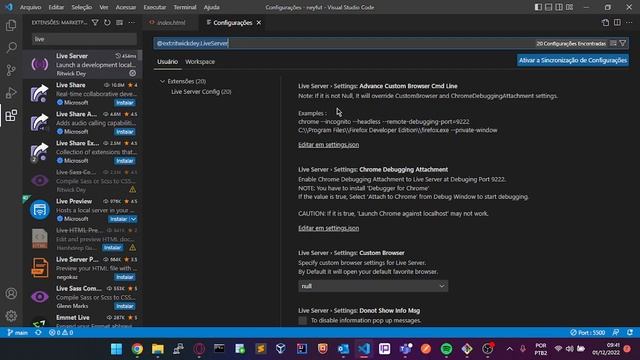Open the Arquivo menu
Screen dimensions: 640x360
(x=31, y=7)
